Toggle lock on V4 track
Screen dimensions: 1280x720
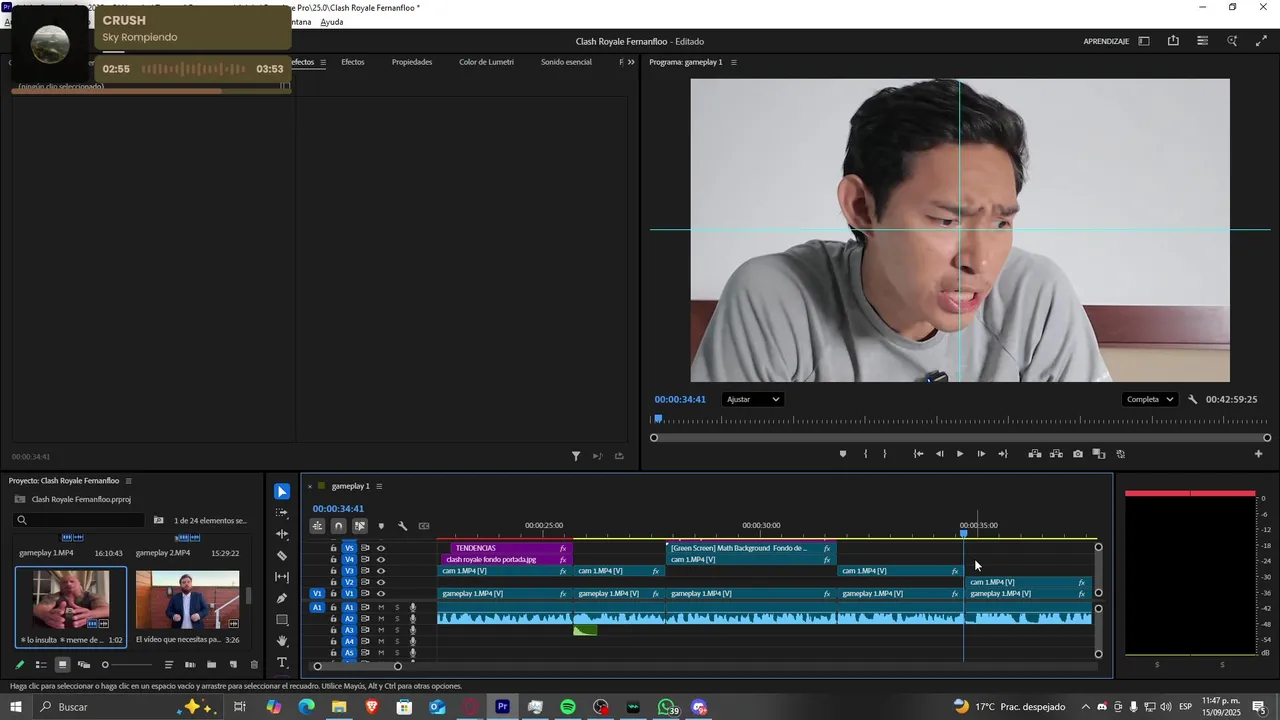click(333, 560)
